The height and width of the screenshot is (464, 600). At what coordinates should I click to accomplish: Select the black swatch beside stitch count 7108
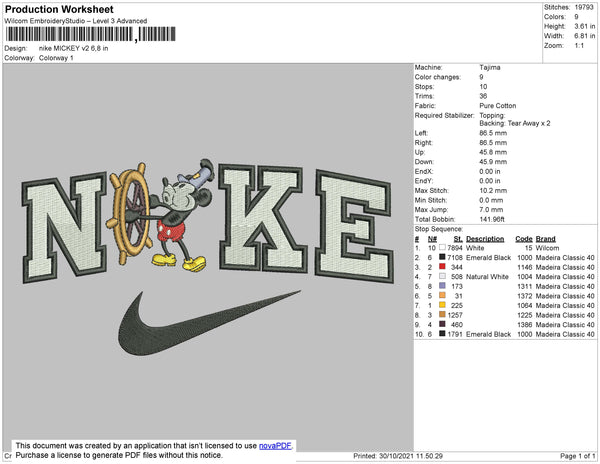tap(442, 257)
